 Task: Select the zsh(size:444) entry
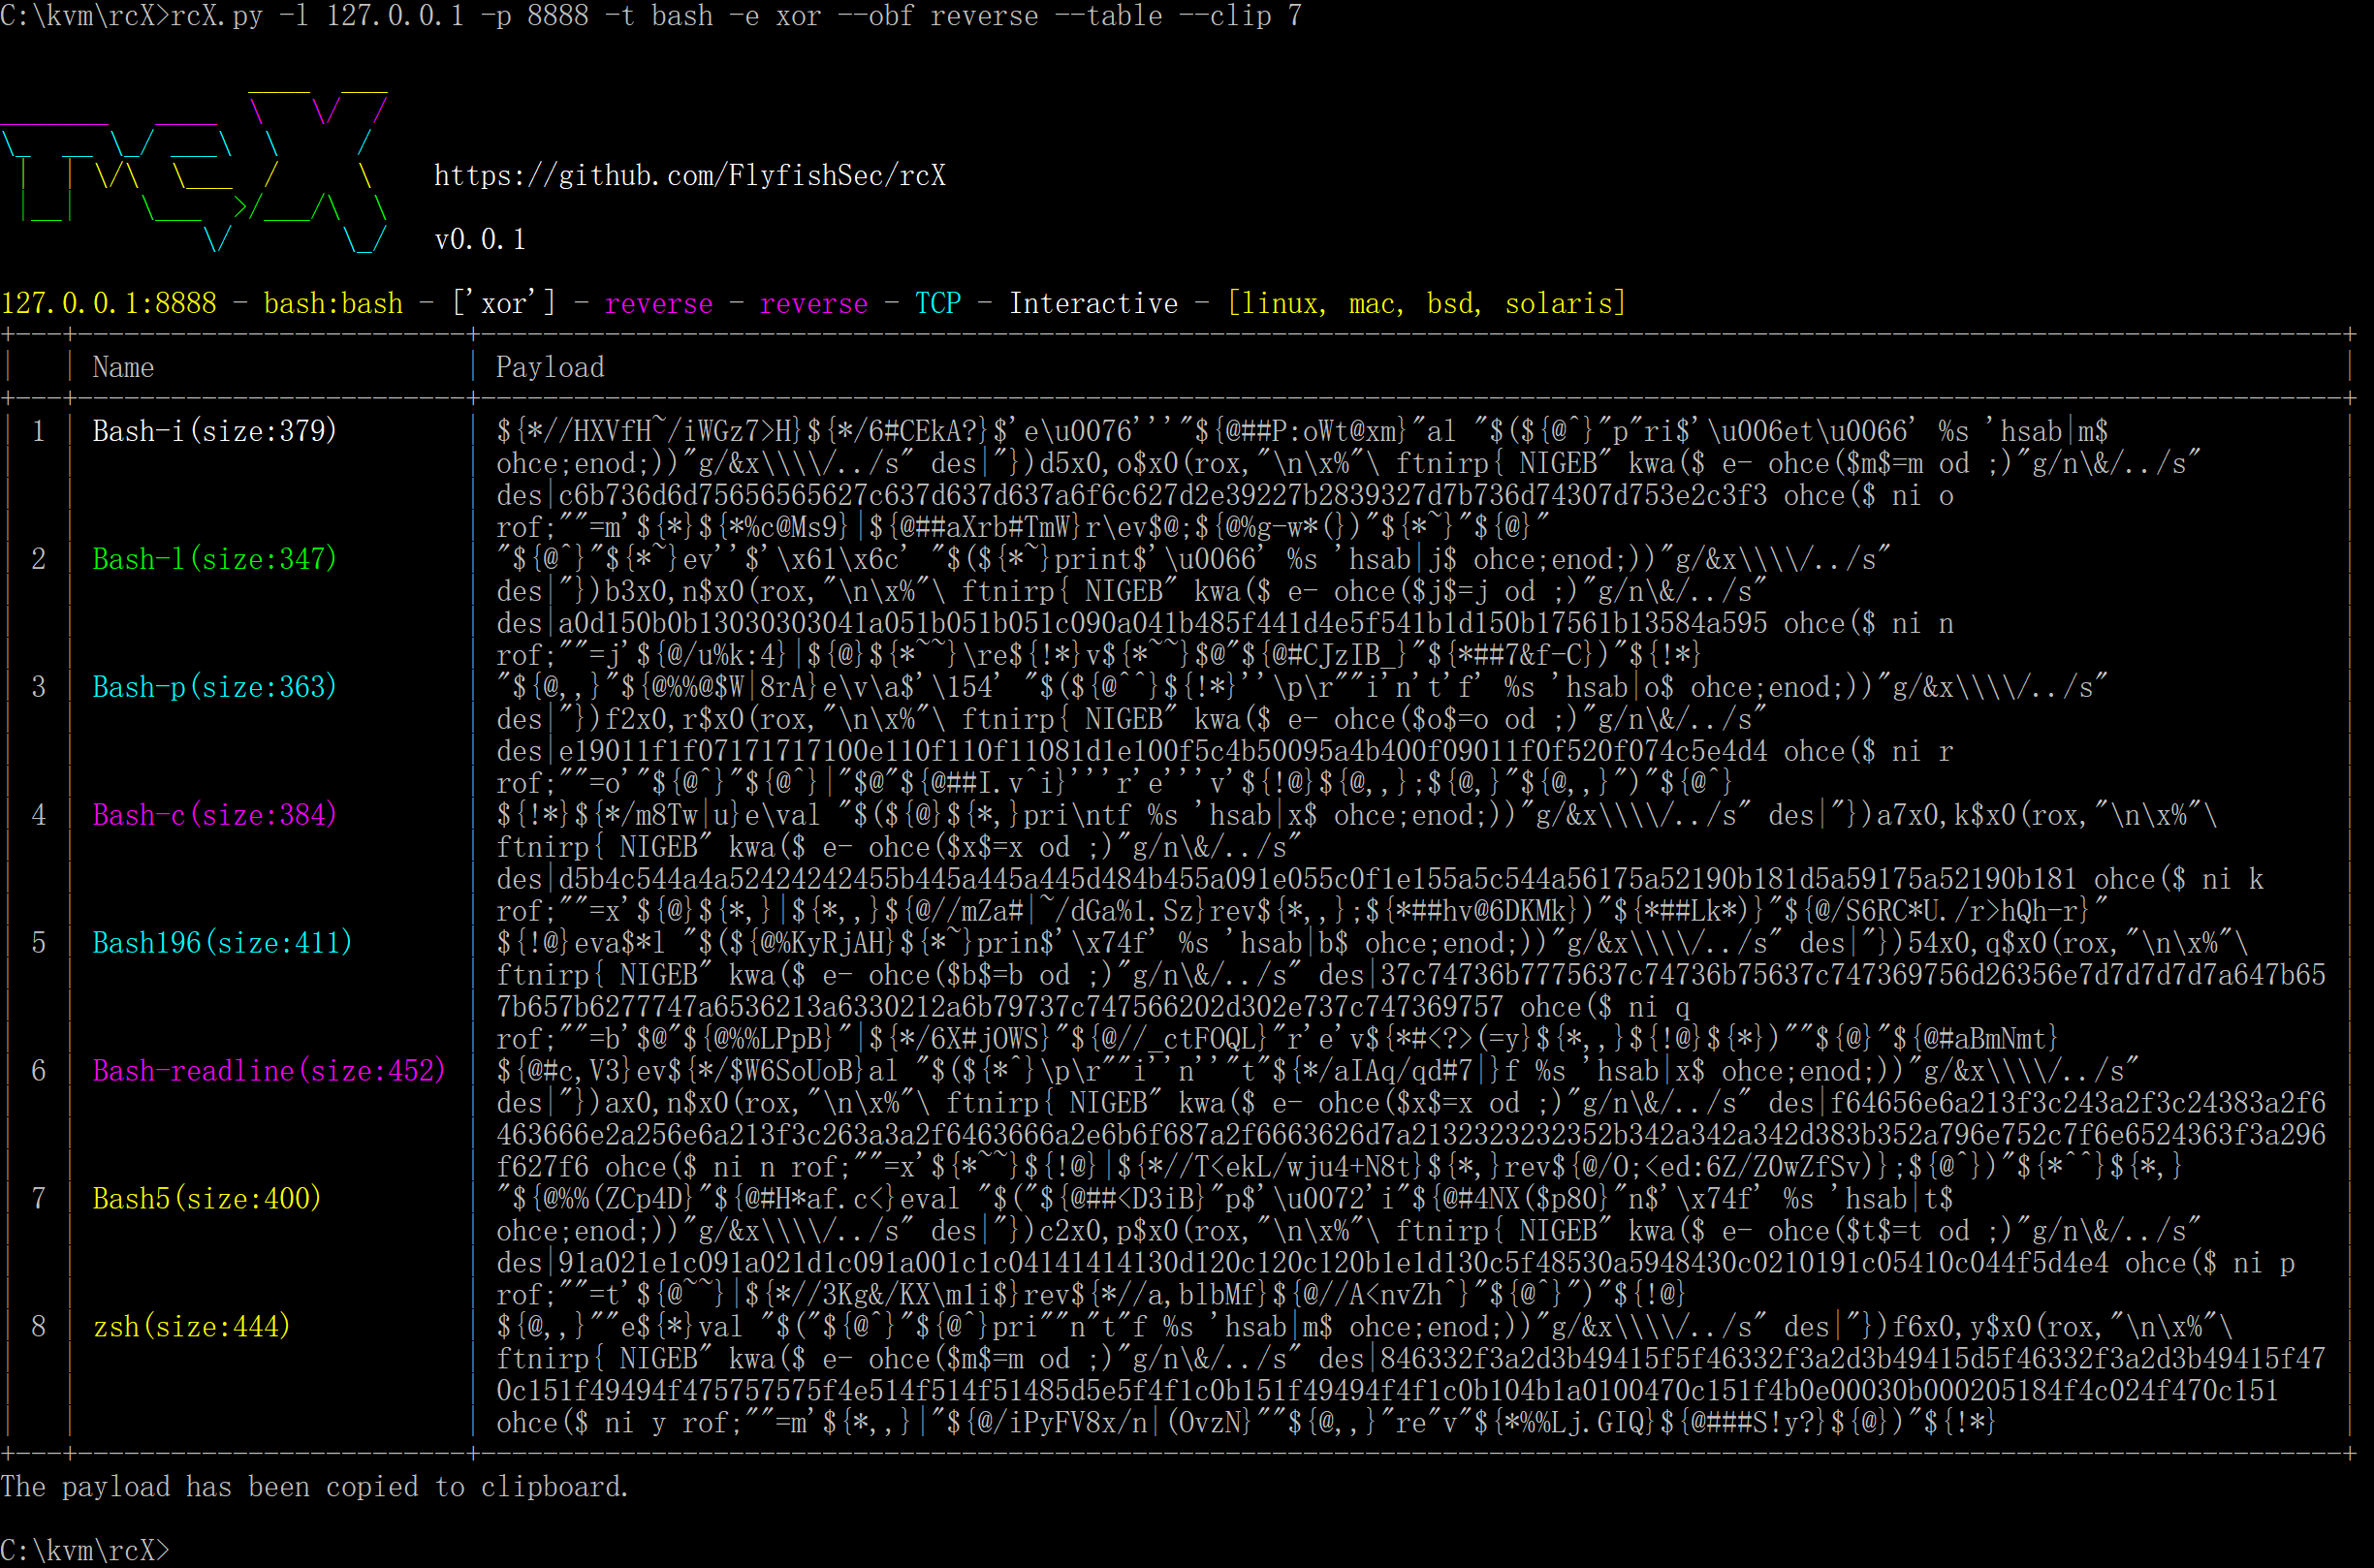tap(191, 1327)
